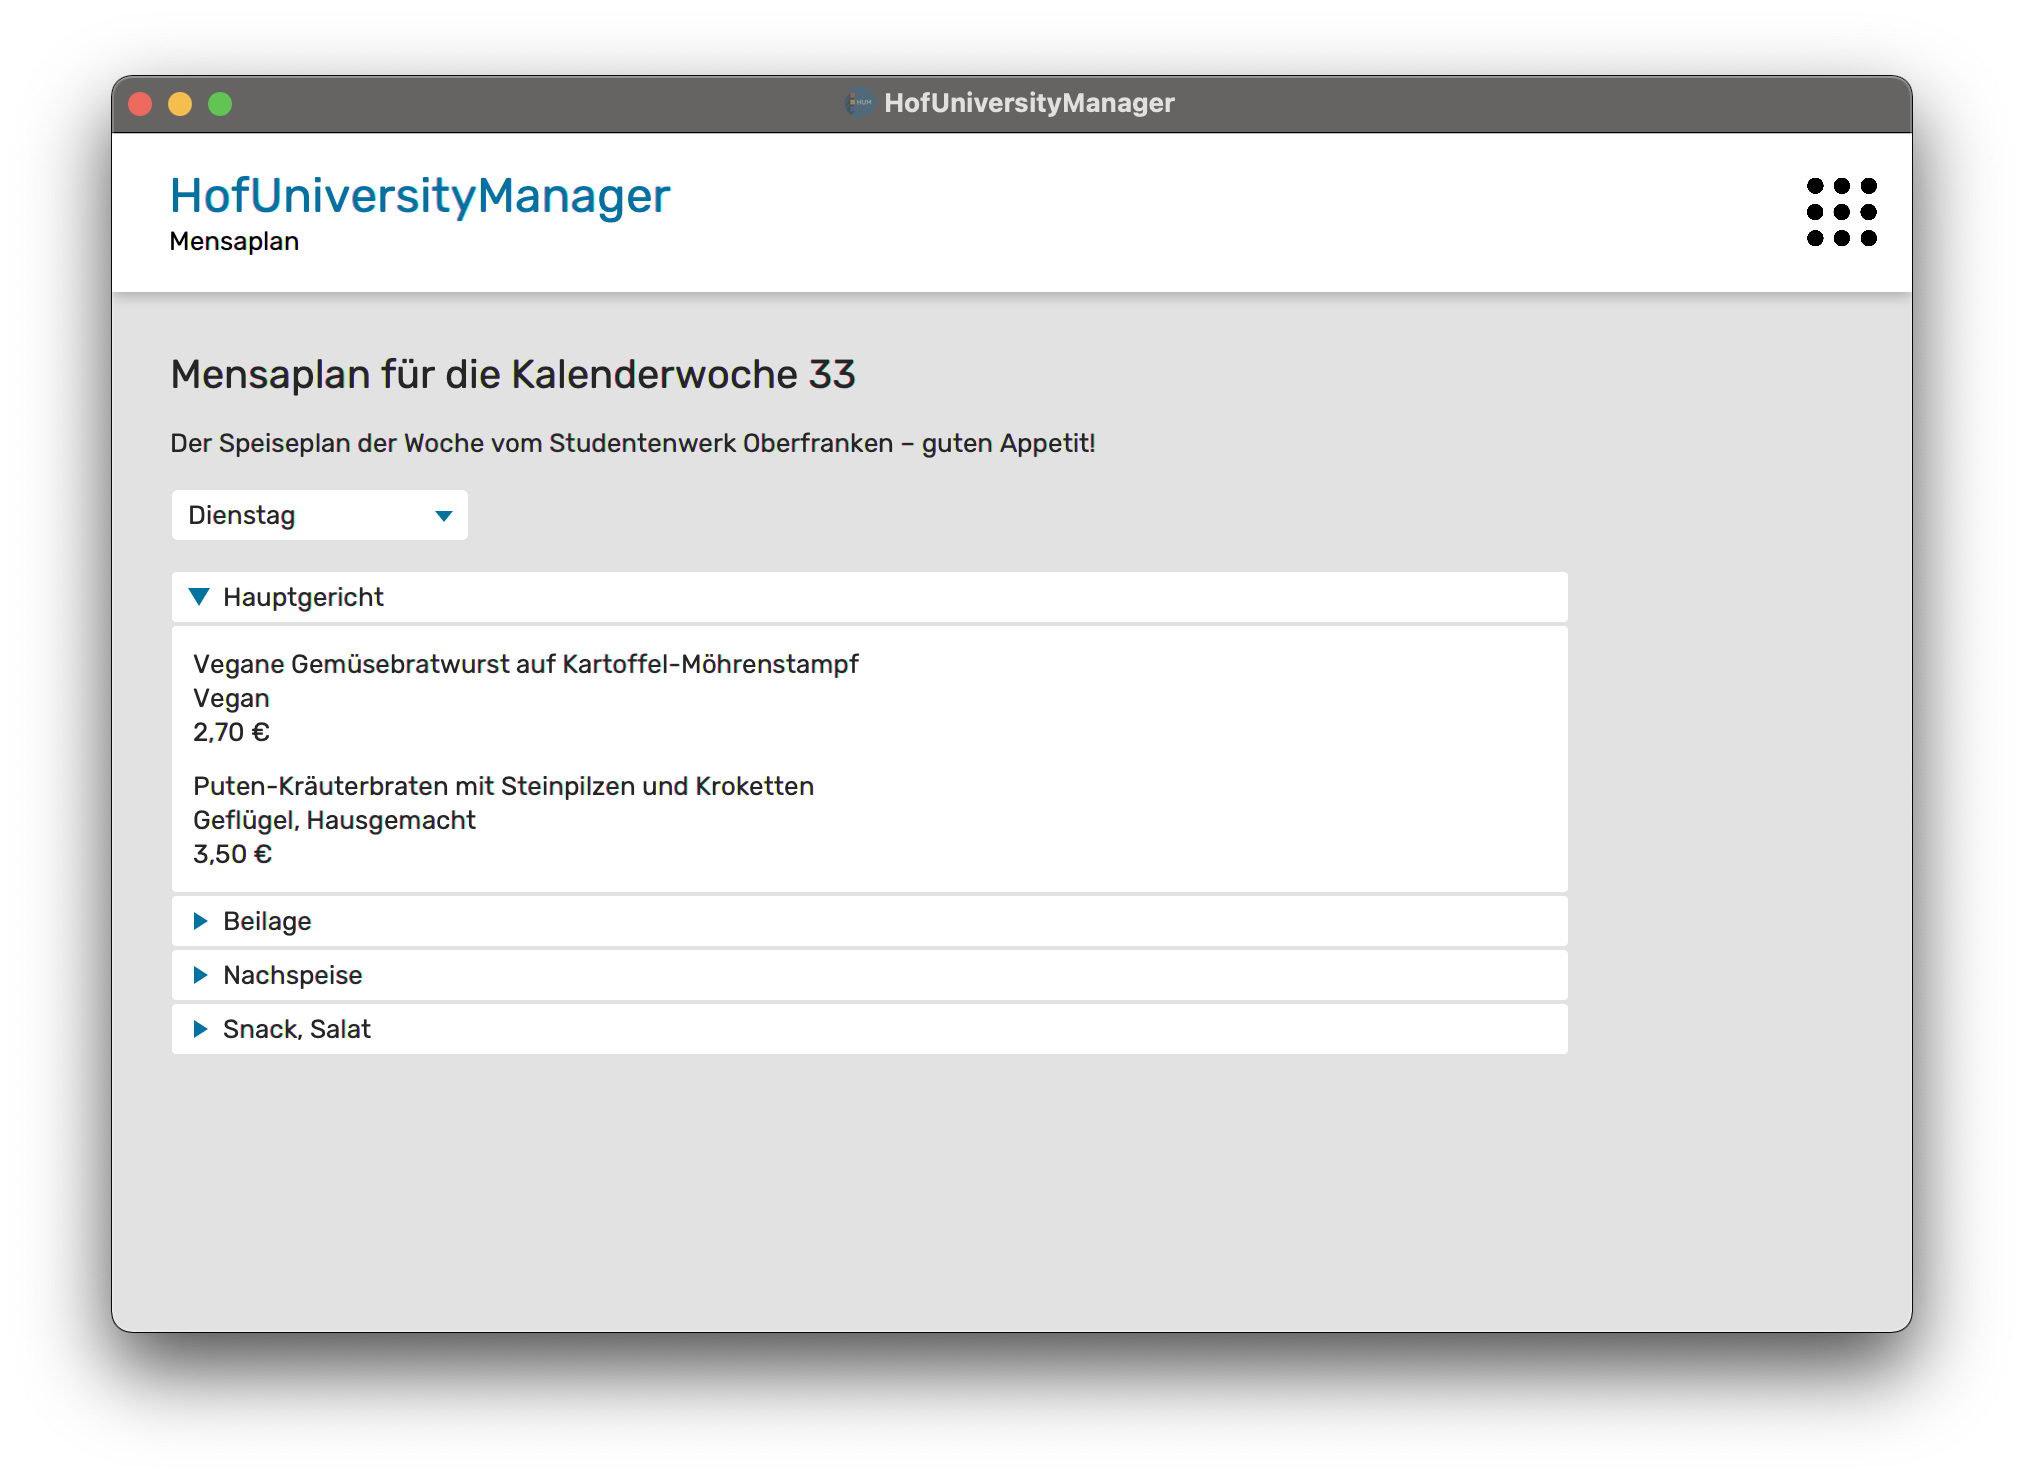Viewport: 2024px width, 1480px height.
Task: Open the nine-dot app grid menu
Action: click(x=1841, y=212)
